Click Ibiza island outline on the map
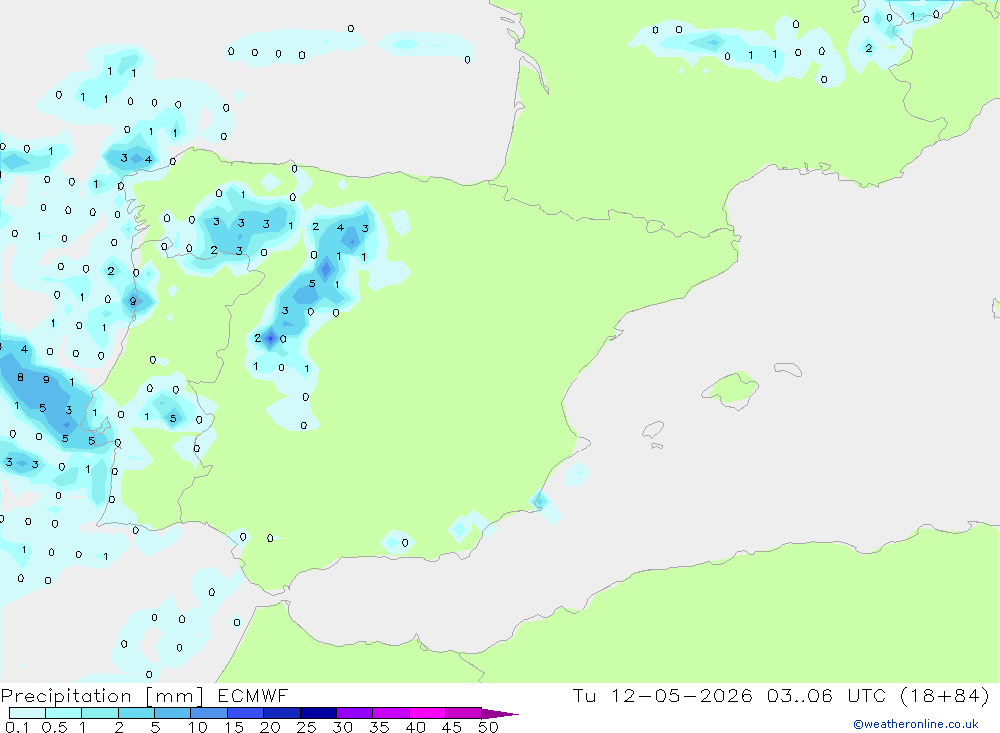1000x733 pixels. point(653,429)
